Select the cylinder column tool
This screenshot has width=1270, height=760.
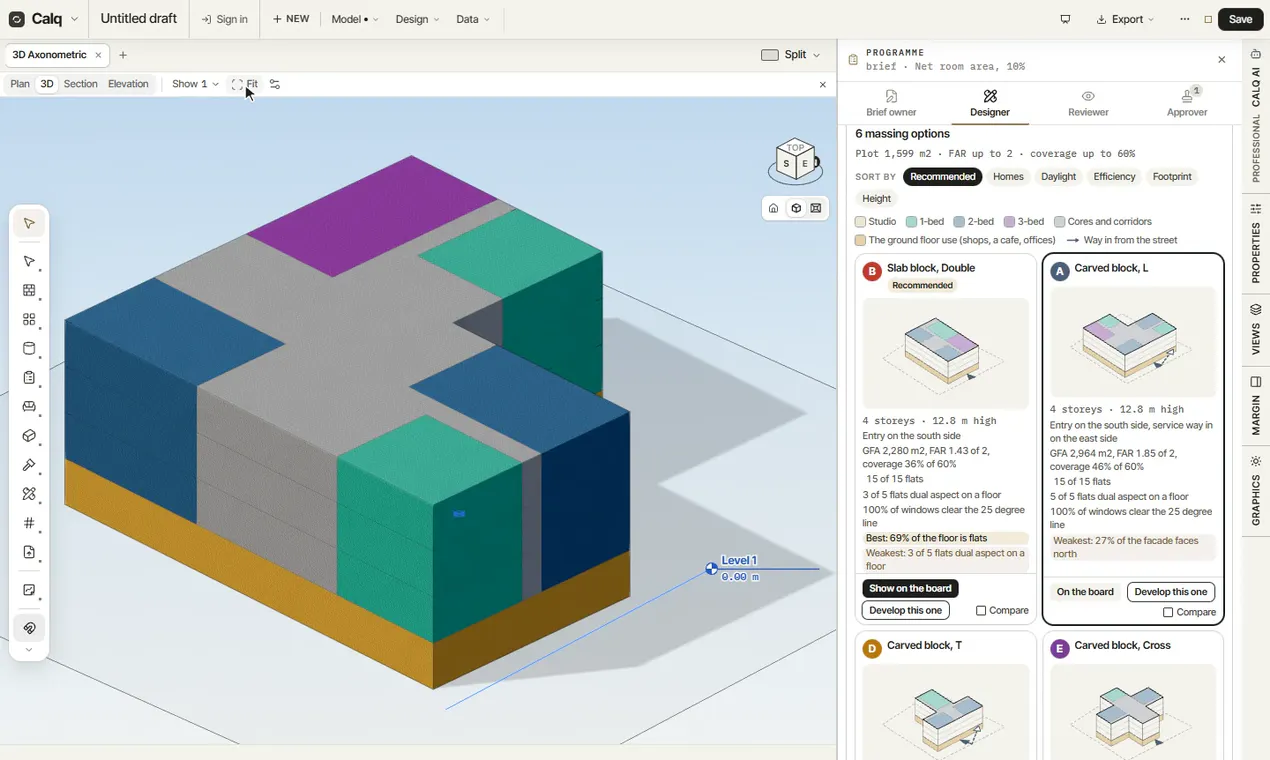click(x=29, y=349)
